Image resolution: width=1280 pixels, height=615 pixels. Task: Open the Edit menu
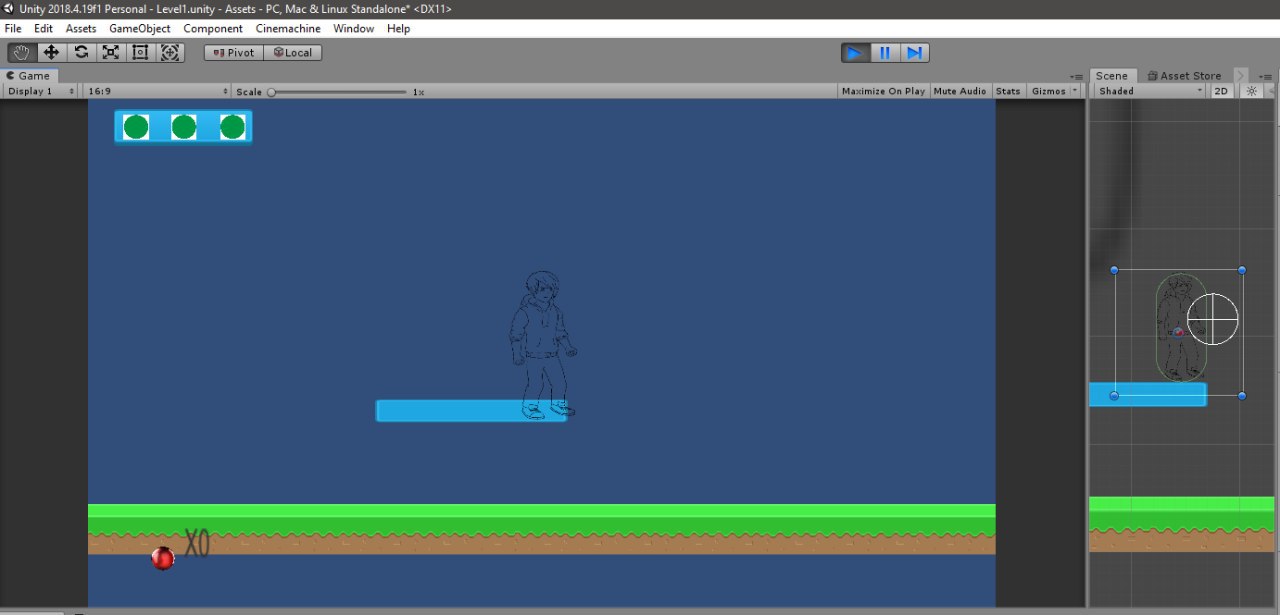(x=43, y=29)
